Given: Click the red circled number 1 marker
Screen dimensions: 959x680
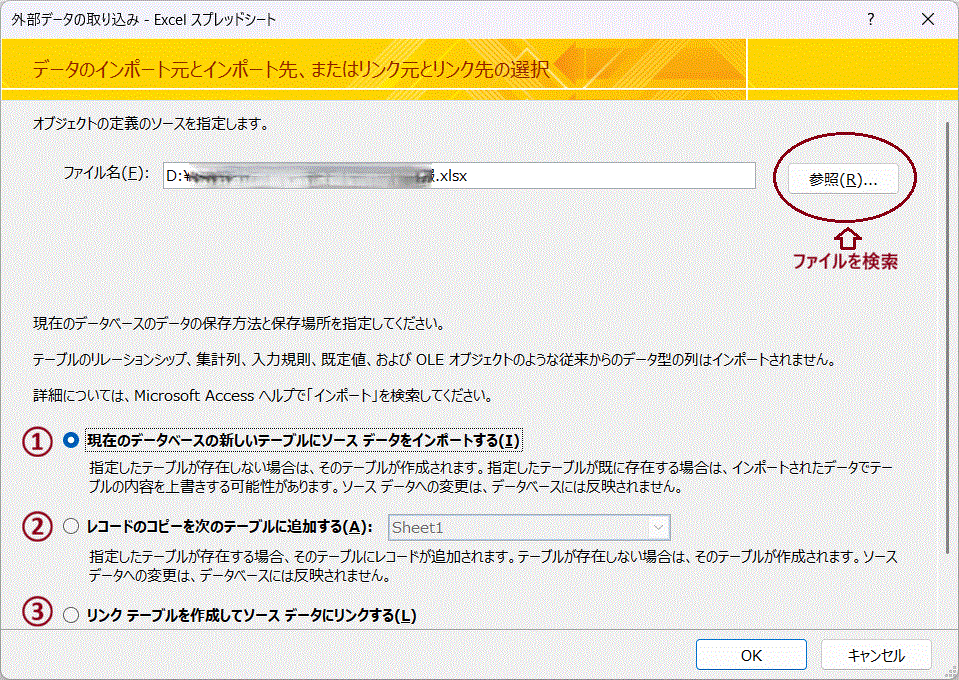Looking at the screenshot, I should tap(37, 441).
